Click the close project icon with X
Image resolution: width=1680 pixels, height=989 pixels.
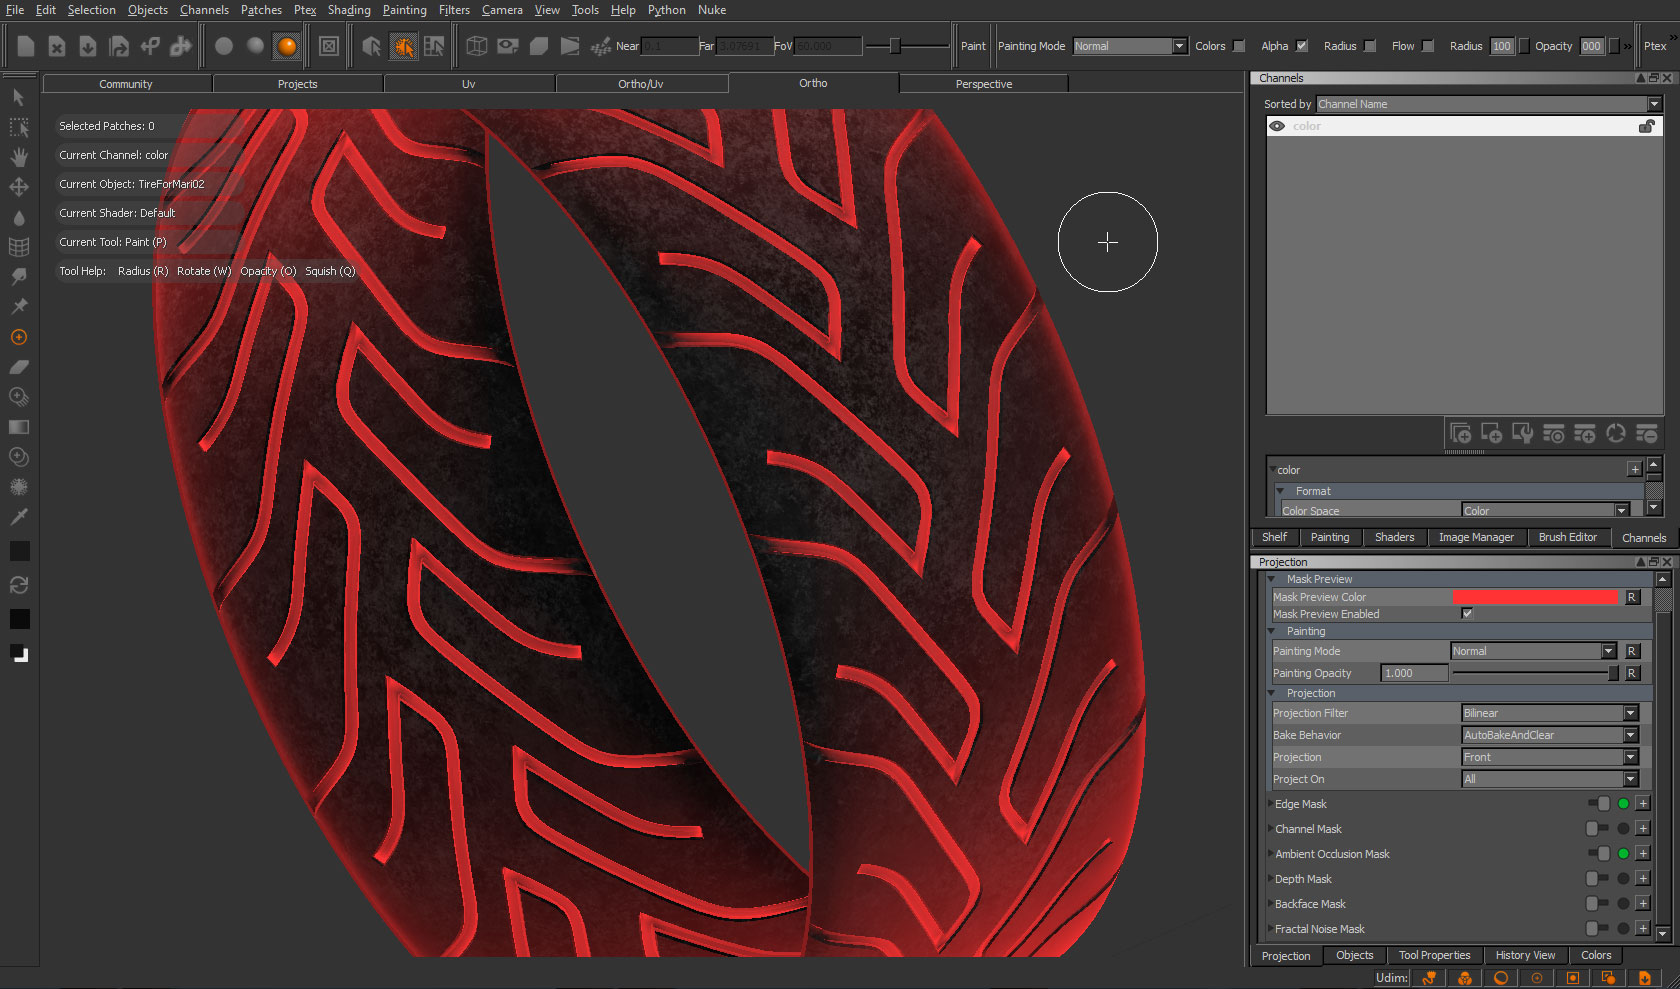57,46
